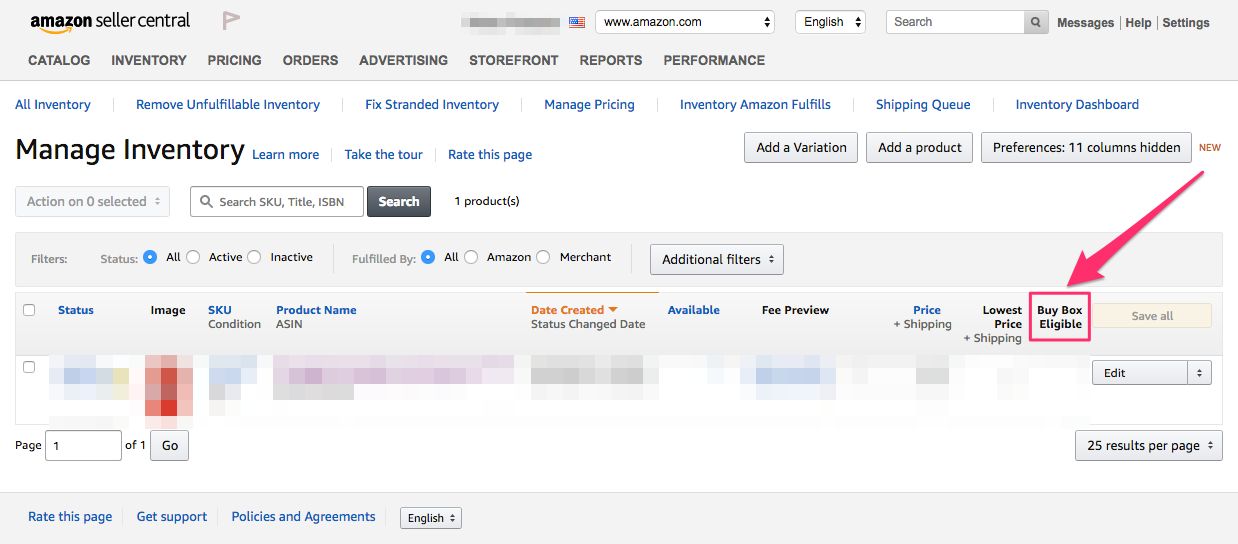Click the Add a Variation button
Viewport: 1238px width, 544px height.
pos(801,147)
